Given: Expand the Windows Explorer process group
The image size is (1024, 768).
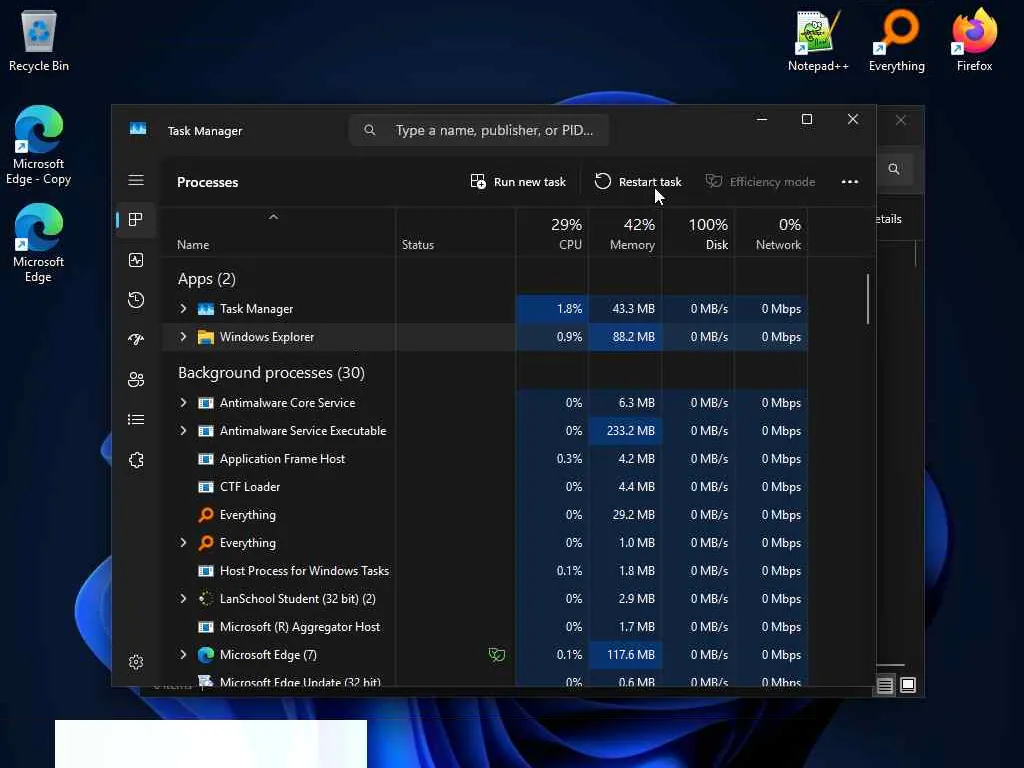Looking at the screenshot, I should pos(184,336).
